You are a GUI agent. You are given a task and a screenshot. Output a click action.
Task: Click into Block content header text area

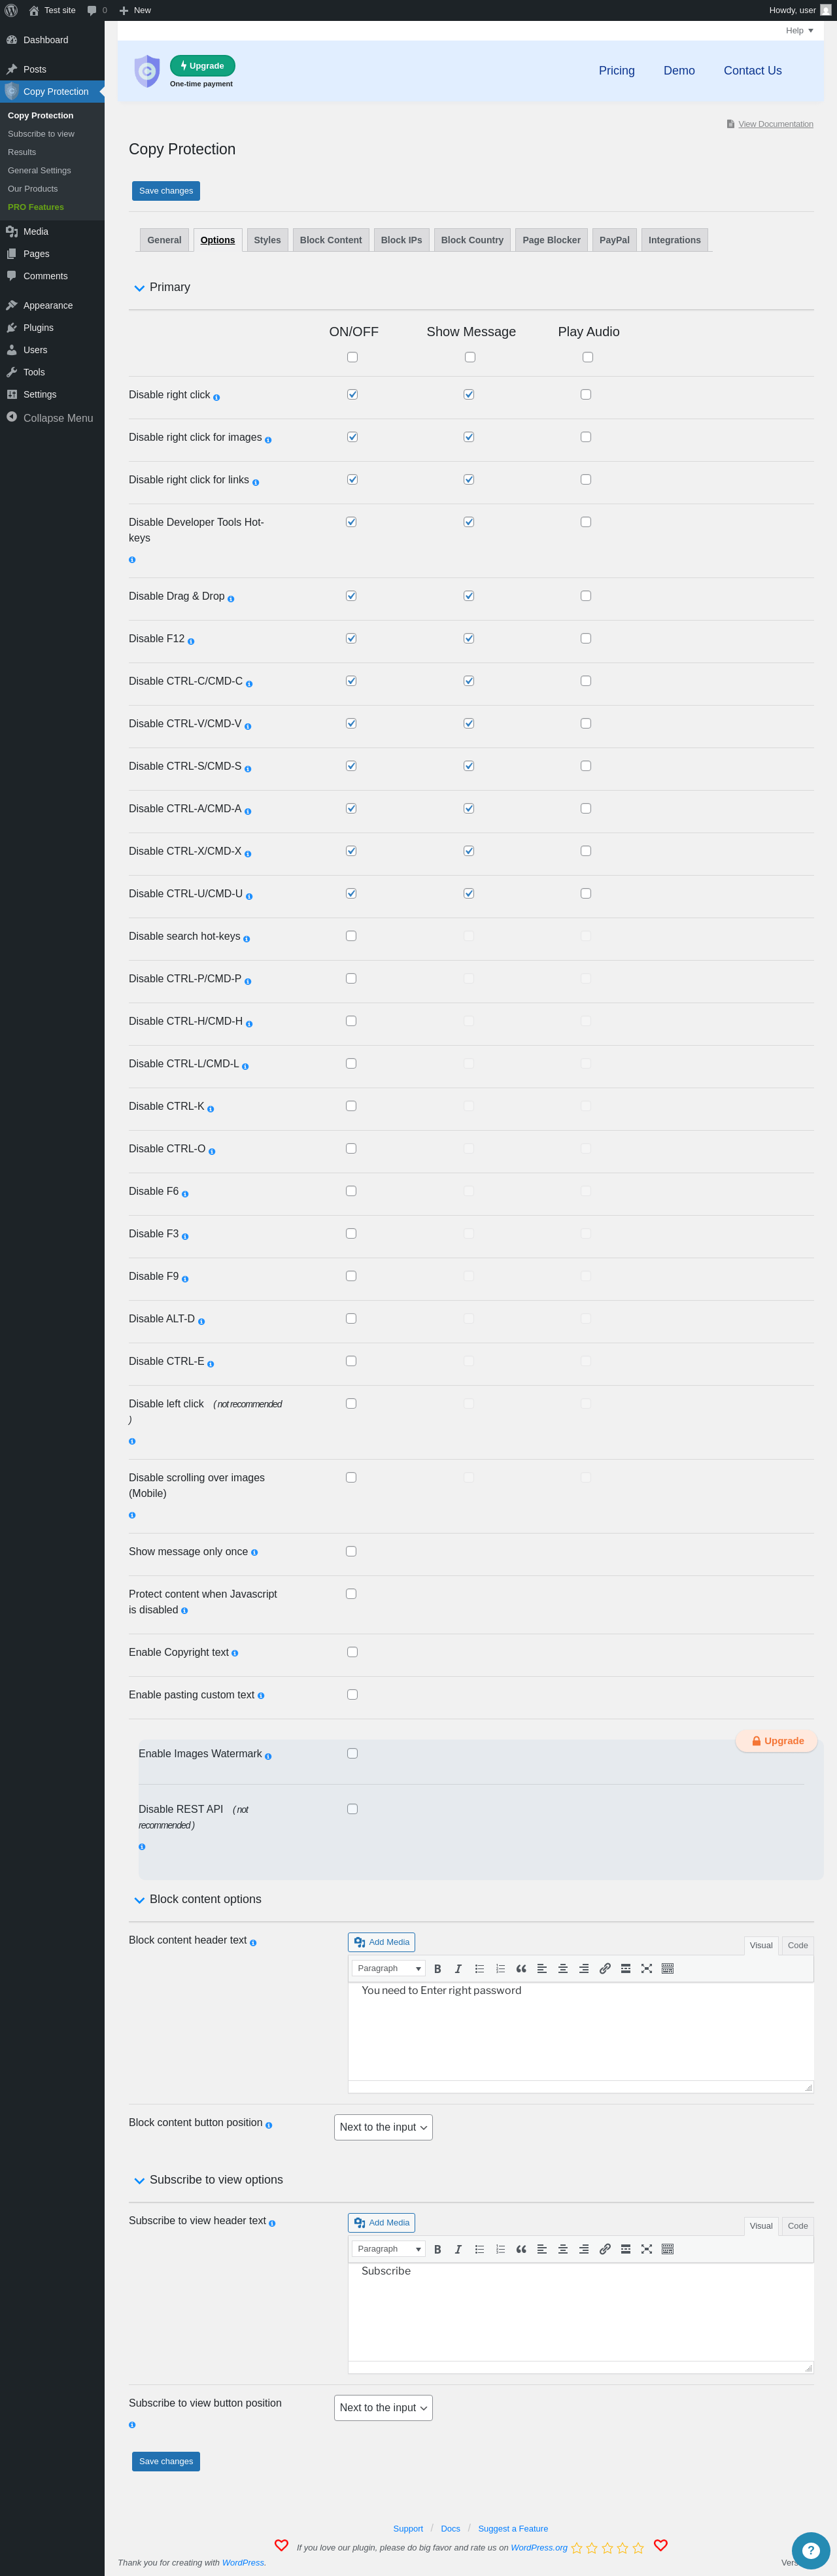coord(580,2031)
